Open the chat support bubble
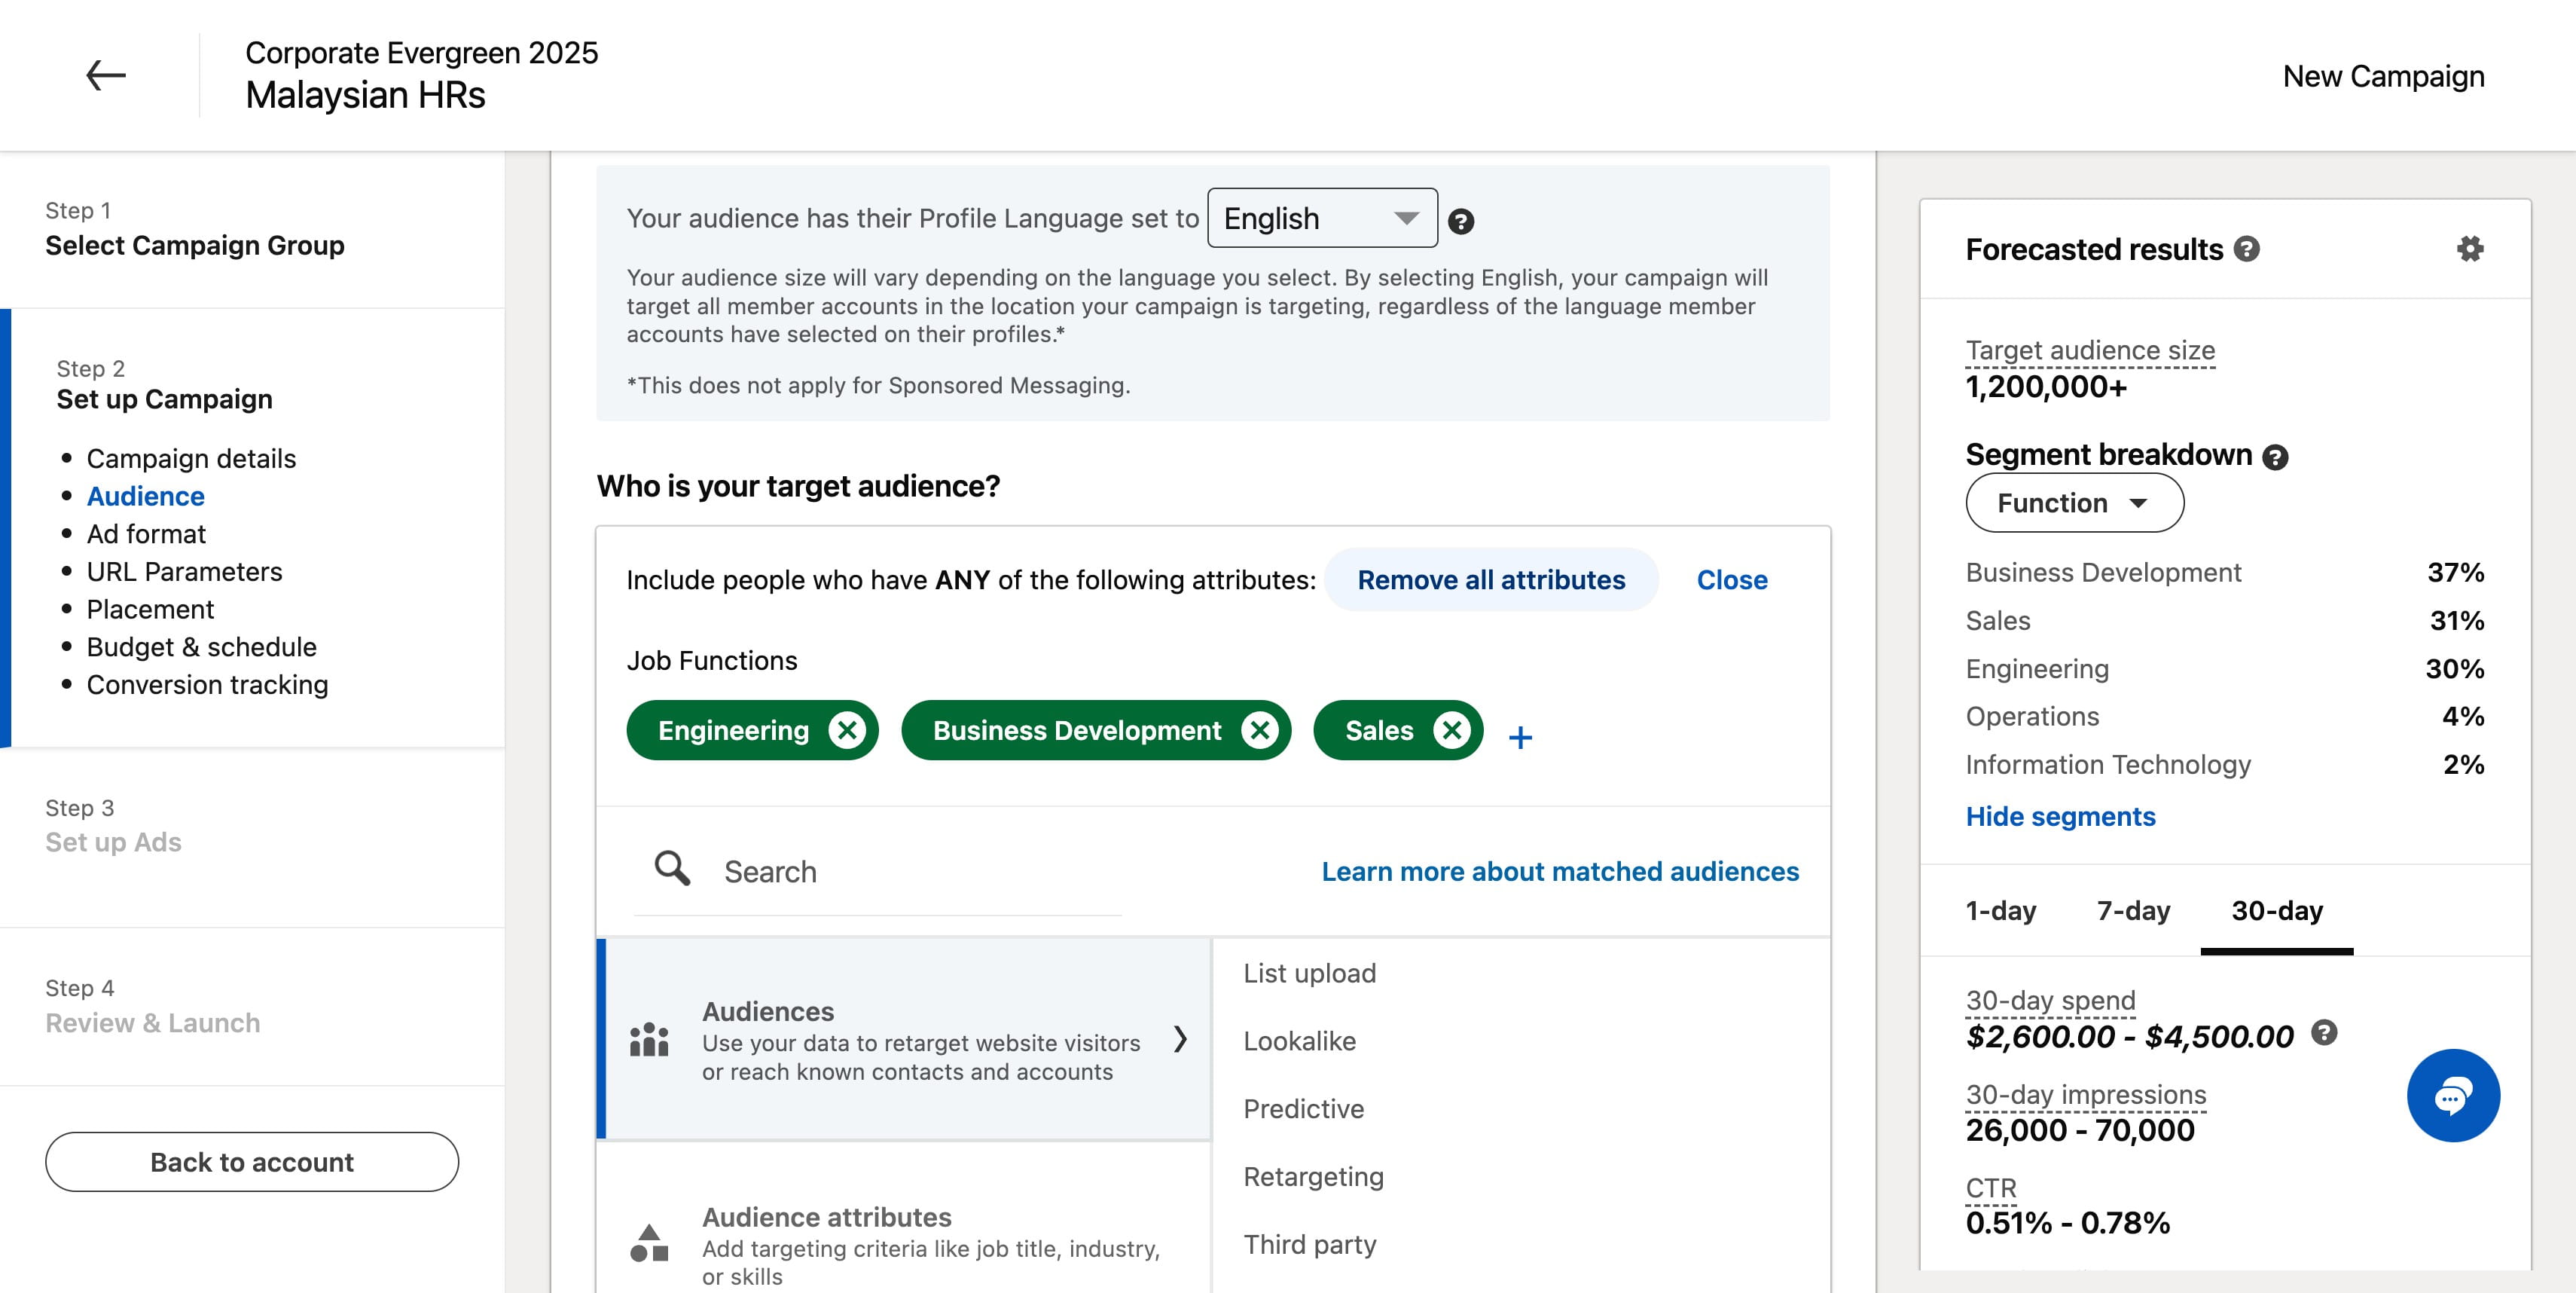The width and height of the screenshot is (2576, 1293). point(2453,1095)
